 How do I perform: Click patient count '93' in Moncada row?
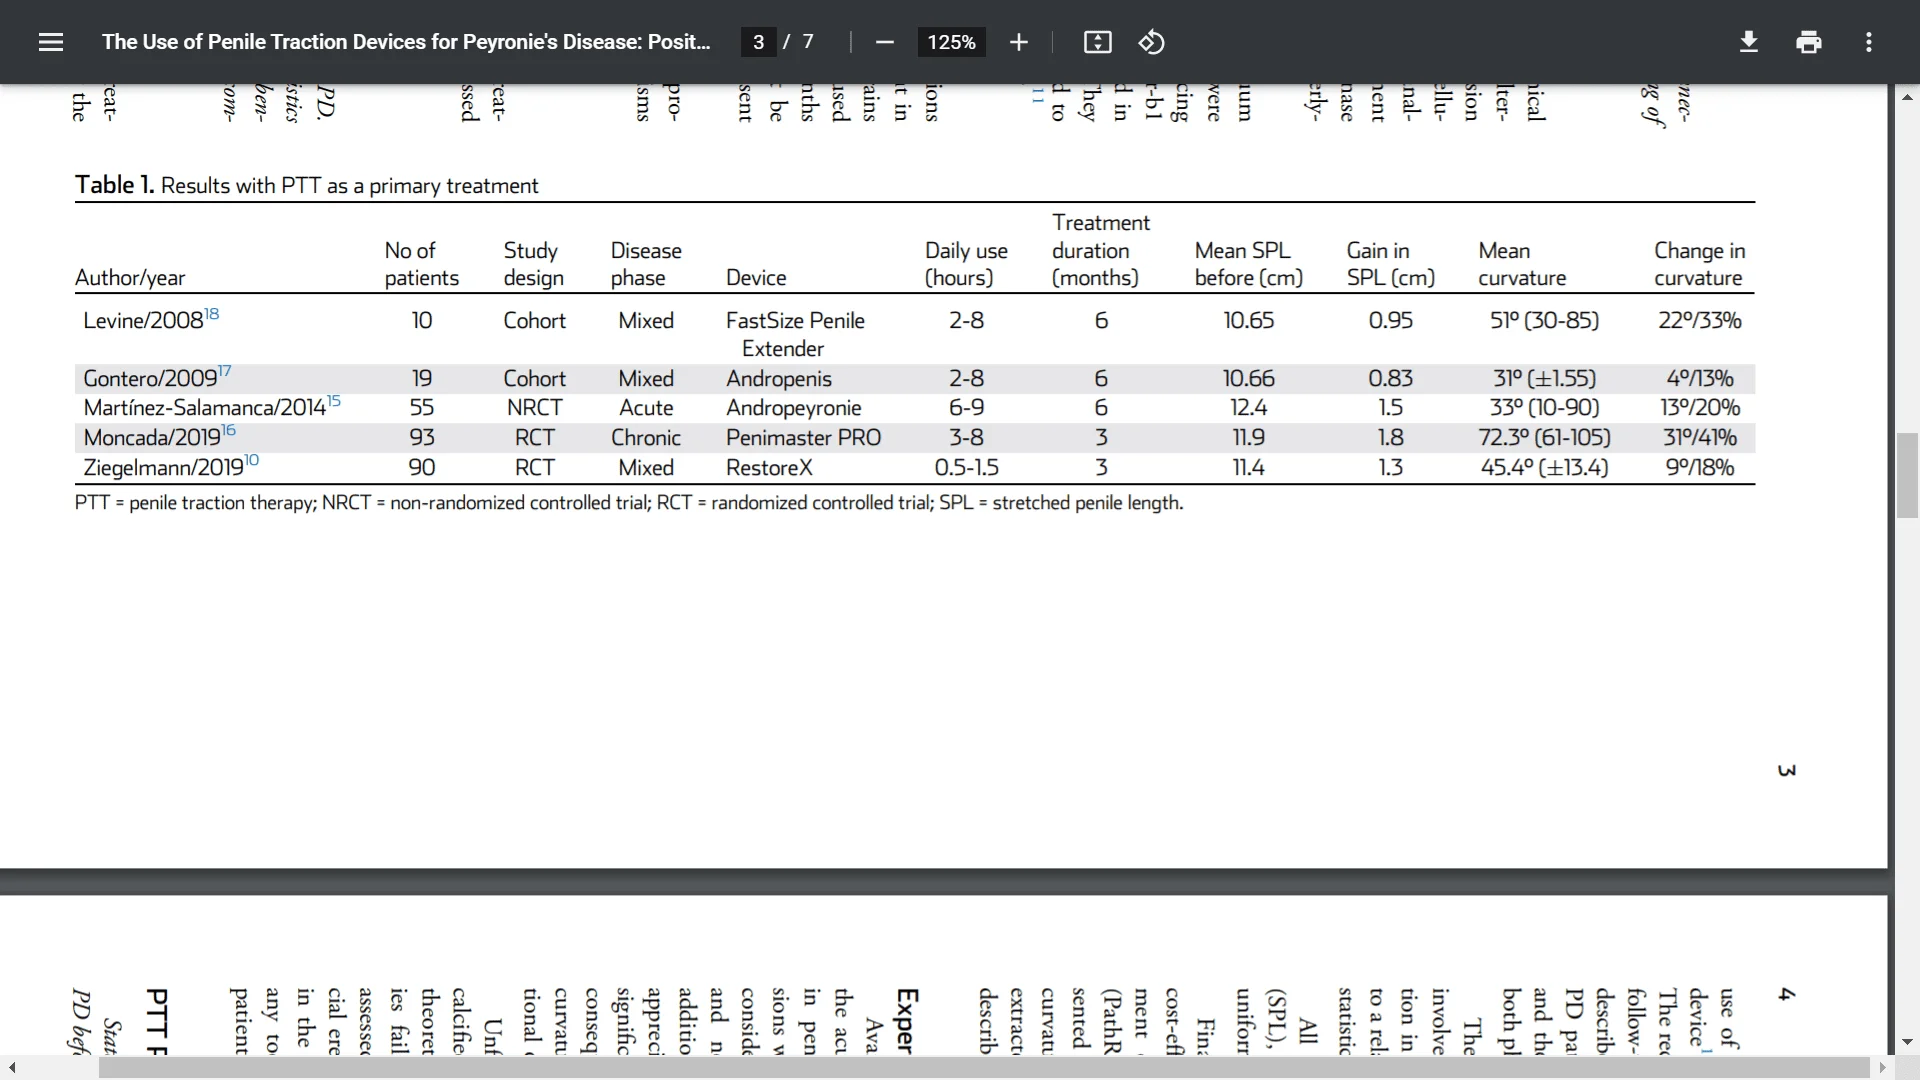pyautogui.click(x=422, y=438)
